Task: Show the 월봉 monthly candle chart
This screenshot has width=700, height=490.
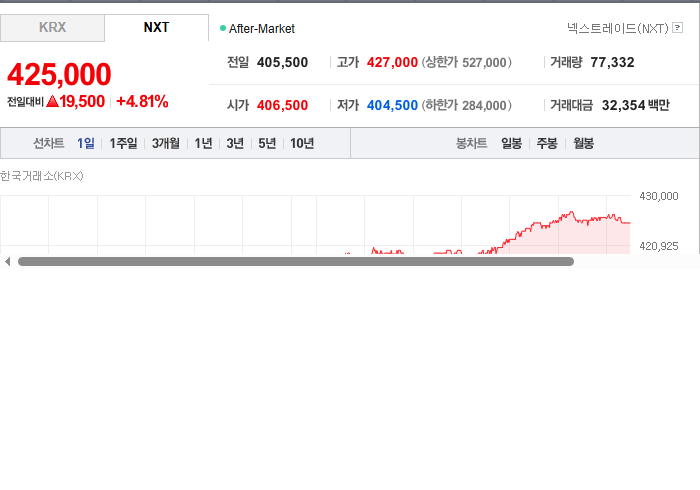Action: [583, 143]
